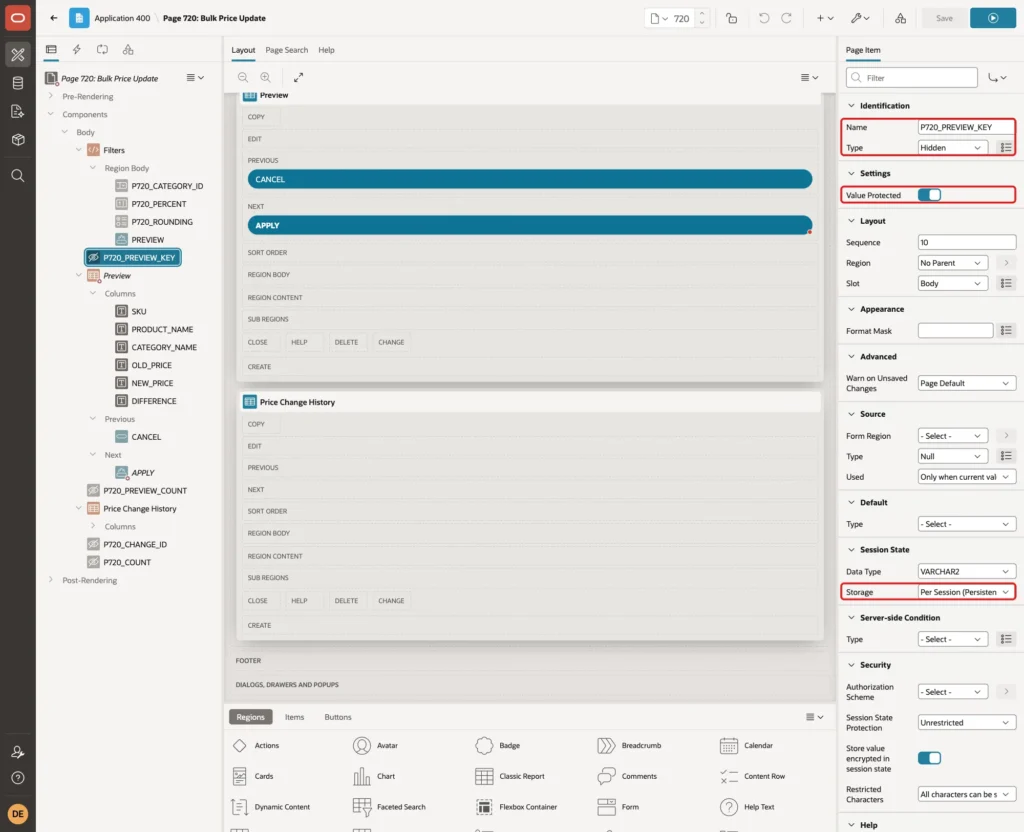Select the Rendering tab icon

(51, 50)
